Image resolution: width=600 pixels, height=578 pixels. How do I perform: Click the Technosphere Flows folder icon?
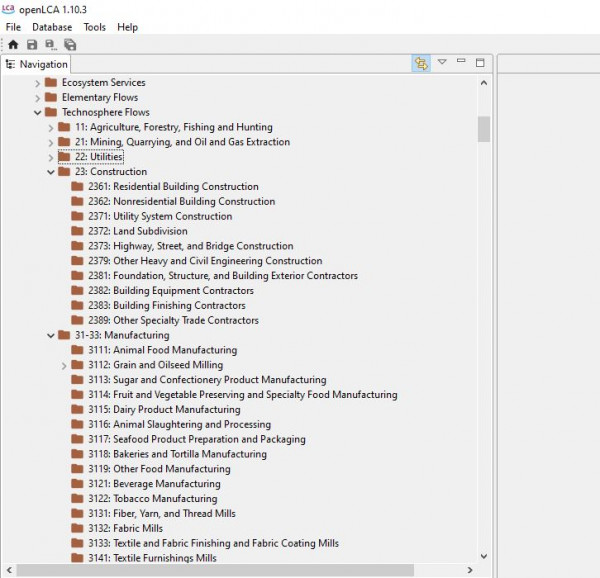51,112
